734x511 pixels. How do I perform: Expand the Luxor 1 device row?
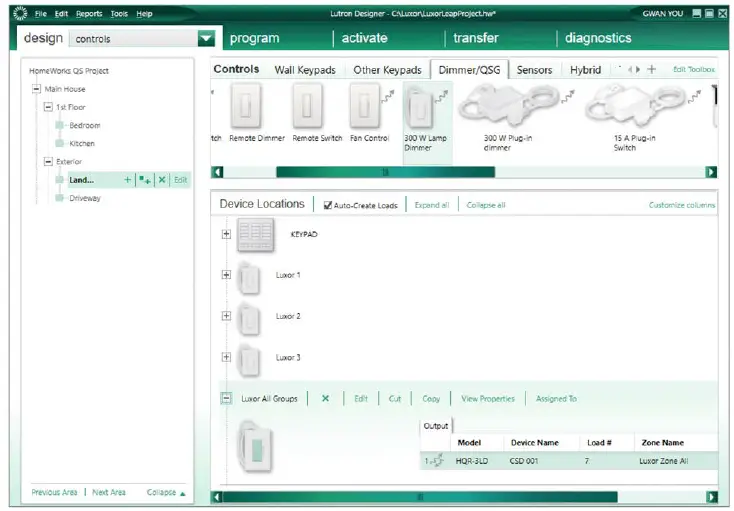[x=226, y=275]
